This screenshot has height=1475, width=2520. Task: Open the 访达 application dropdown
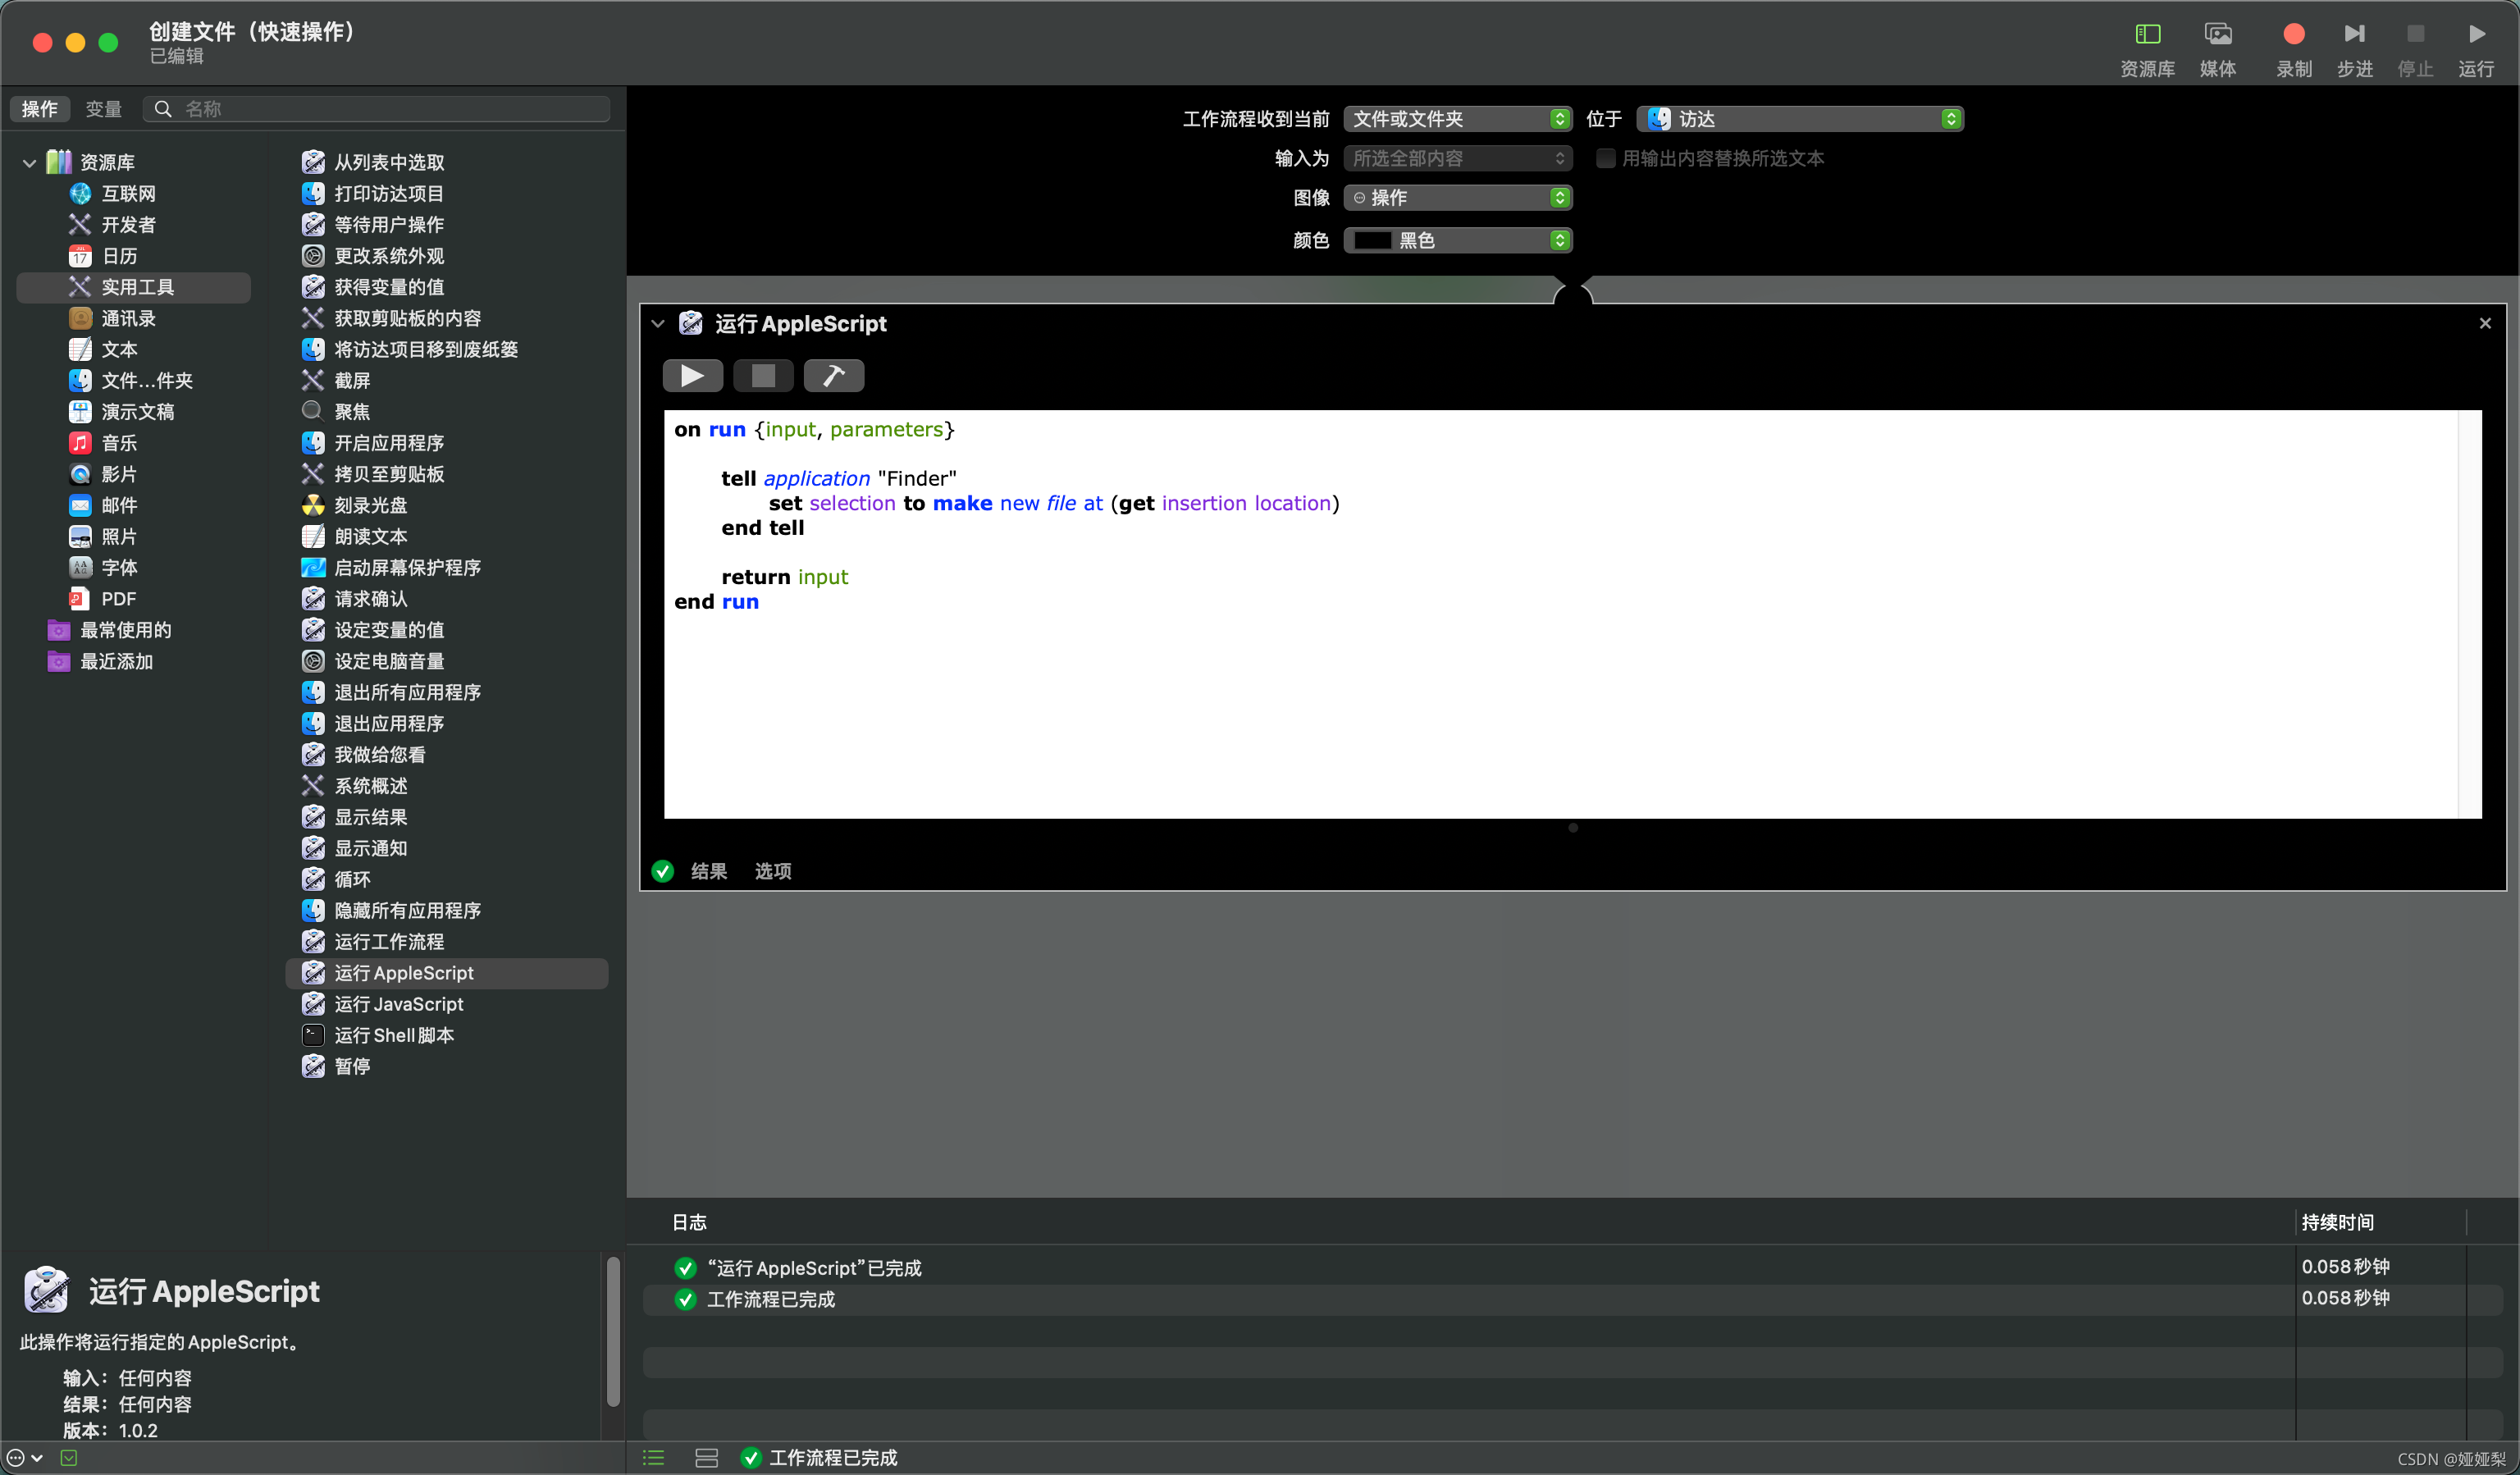click(1799, 119)
